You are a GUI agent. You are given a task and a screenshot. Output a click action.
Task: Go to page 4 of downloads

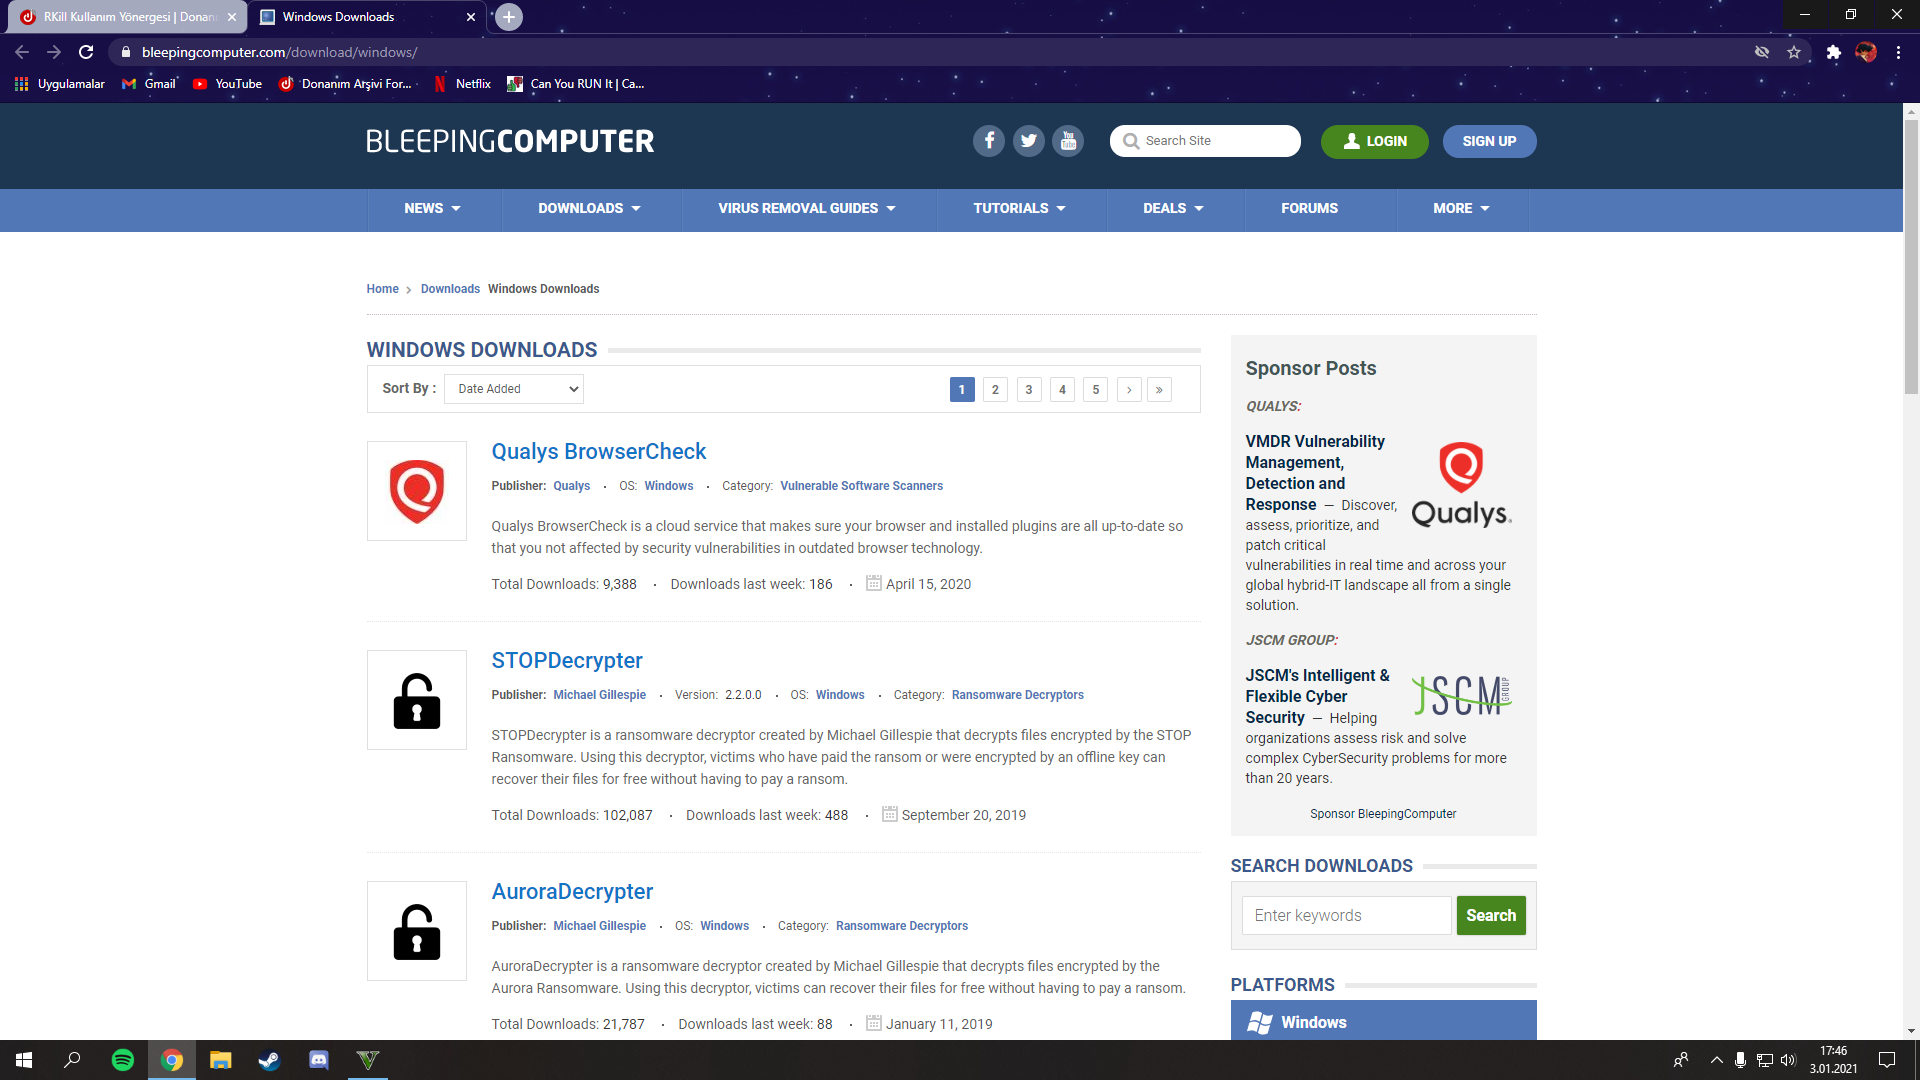pos(1062,390)
